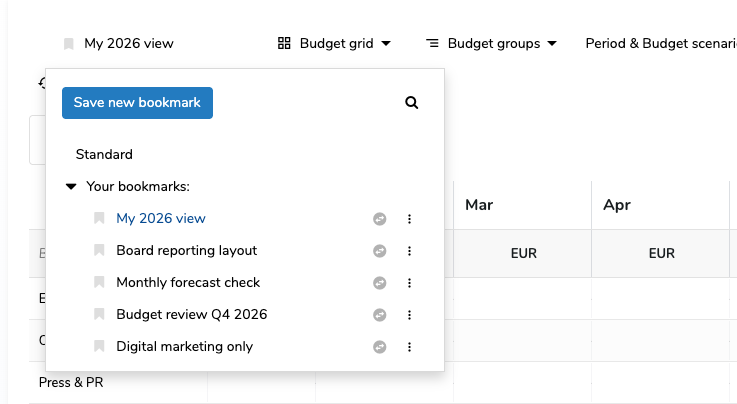Click update icon for Monthly forecast check
This screenshot has width=737, height=404.
tap(380, 283)
